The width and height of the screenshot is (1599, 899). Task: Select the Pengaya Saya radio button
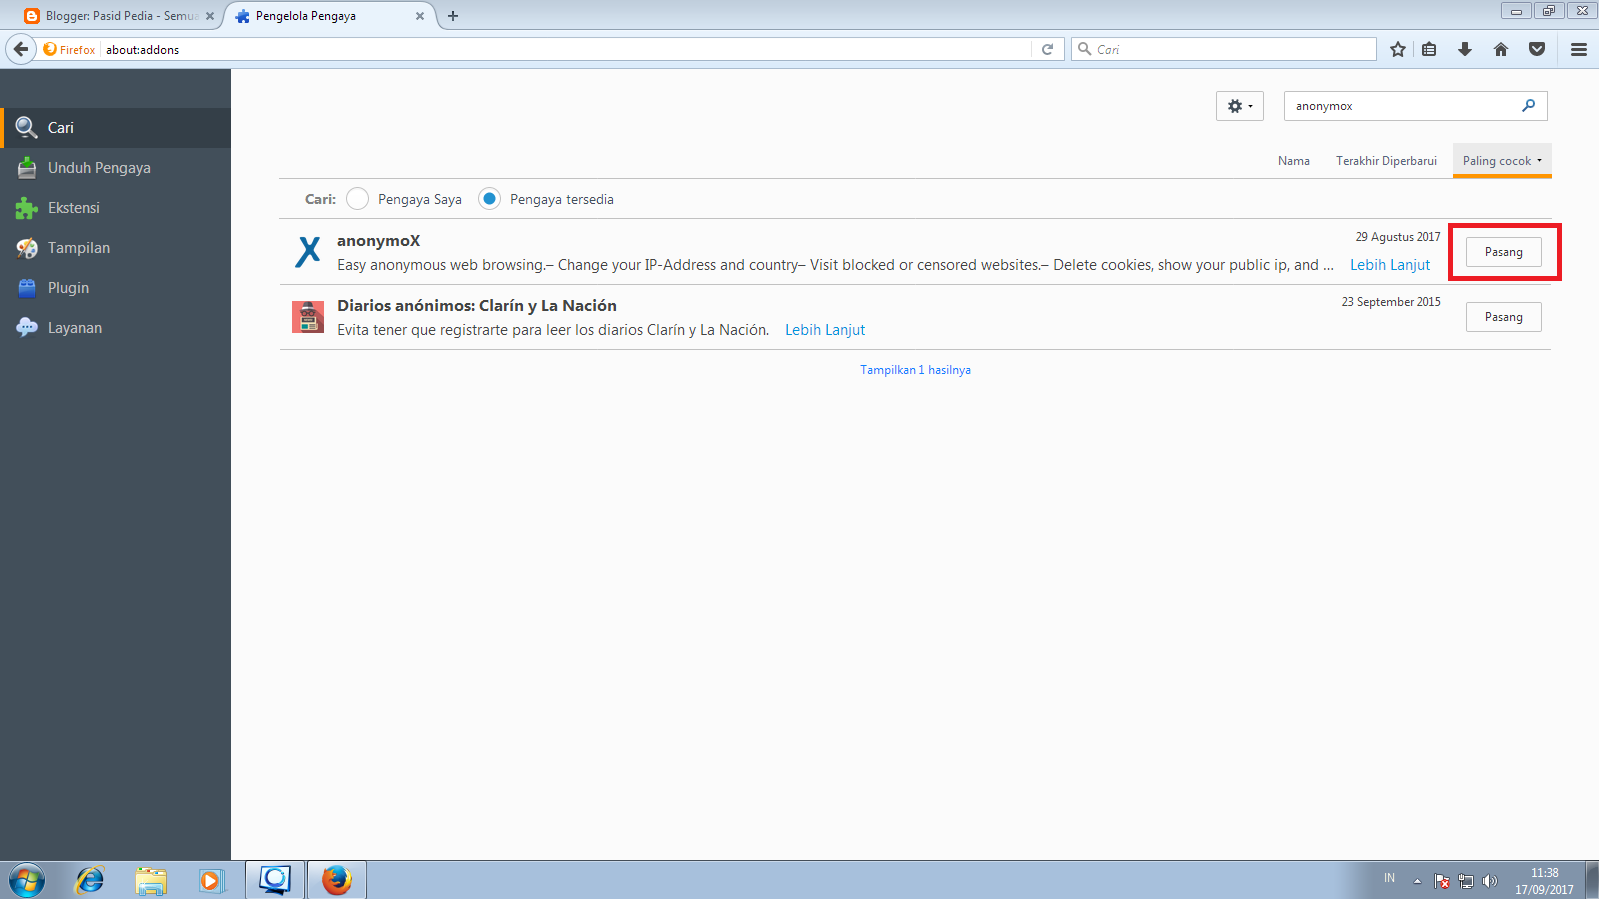pyautogui.click(x=357, y=199)
